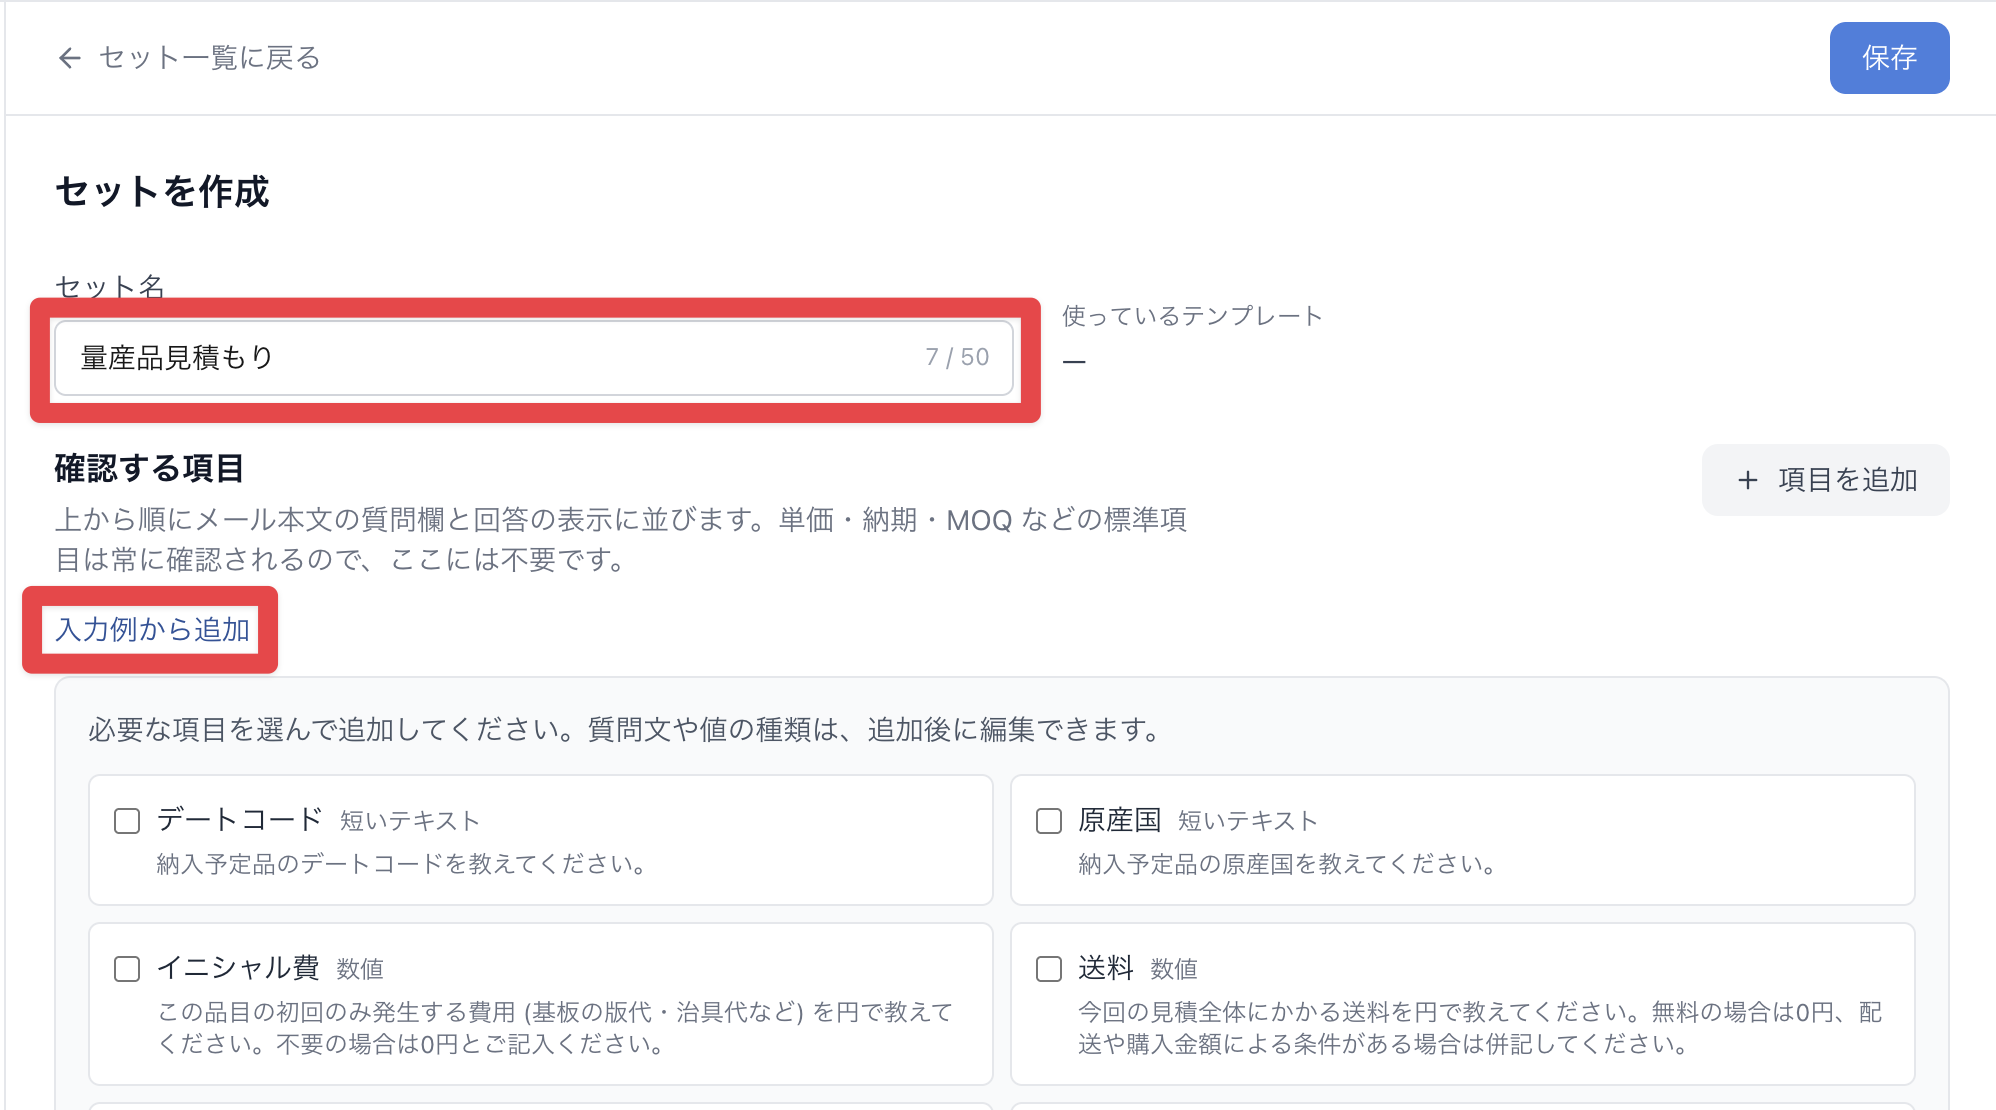Save the set with the 保存 button
The height and width of the screenshot is (1110, 1996).
tap(1889, 58)
